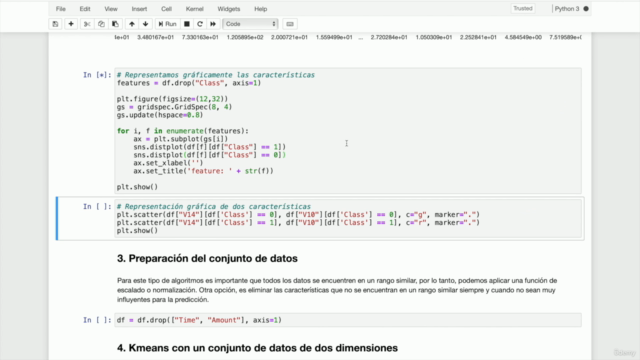The height and width of the screenshot is (360, 640).
Task: Click the Trusted notebook indicator
Action: (523, 9)
